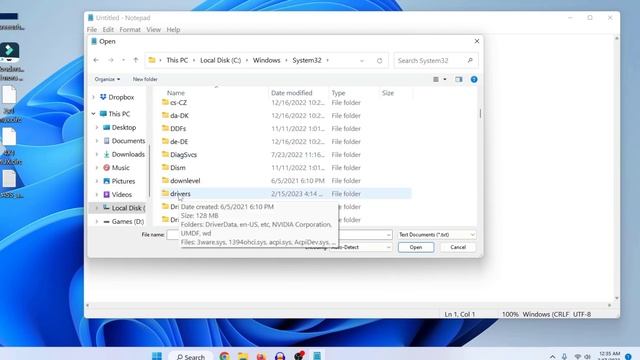Show hidden system tray icons

pos(552,357)
